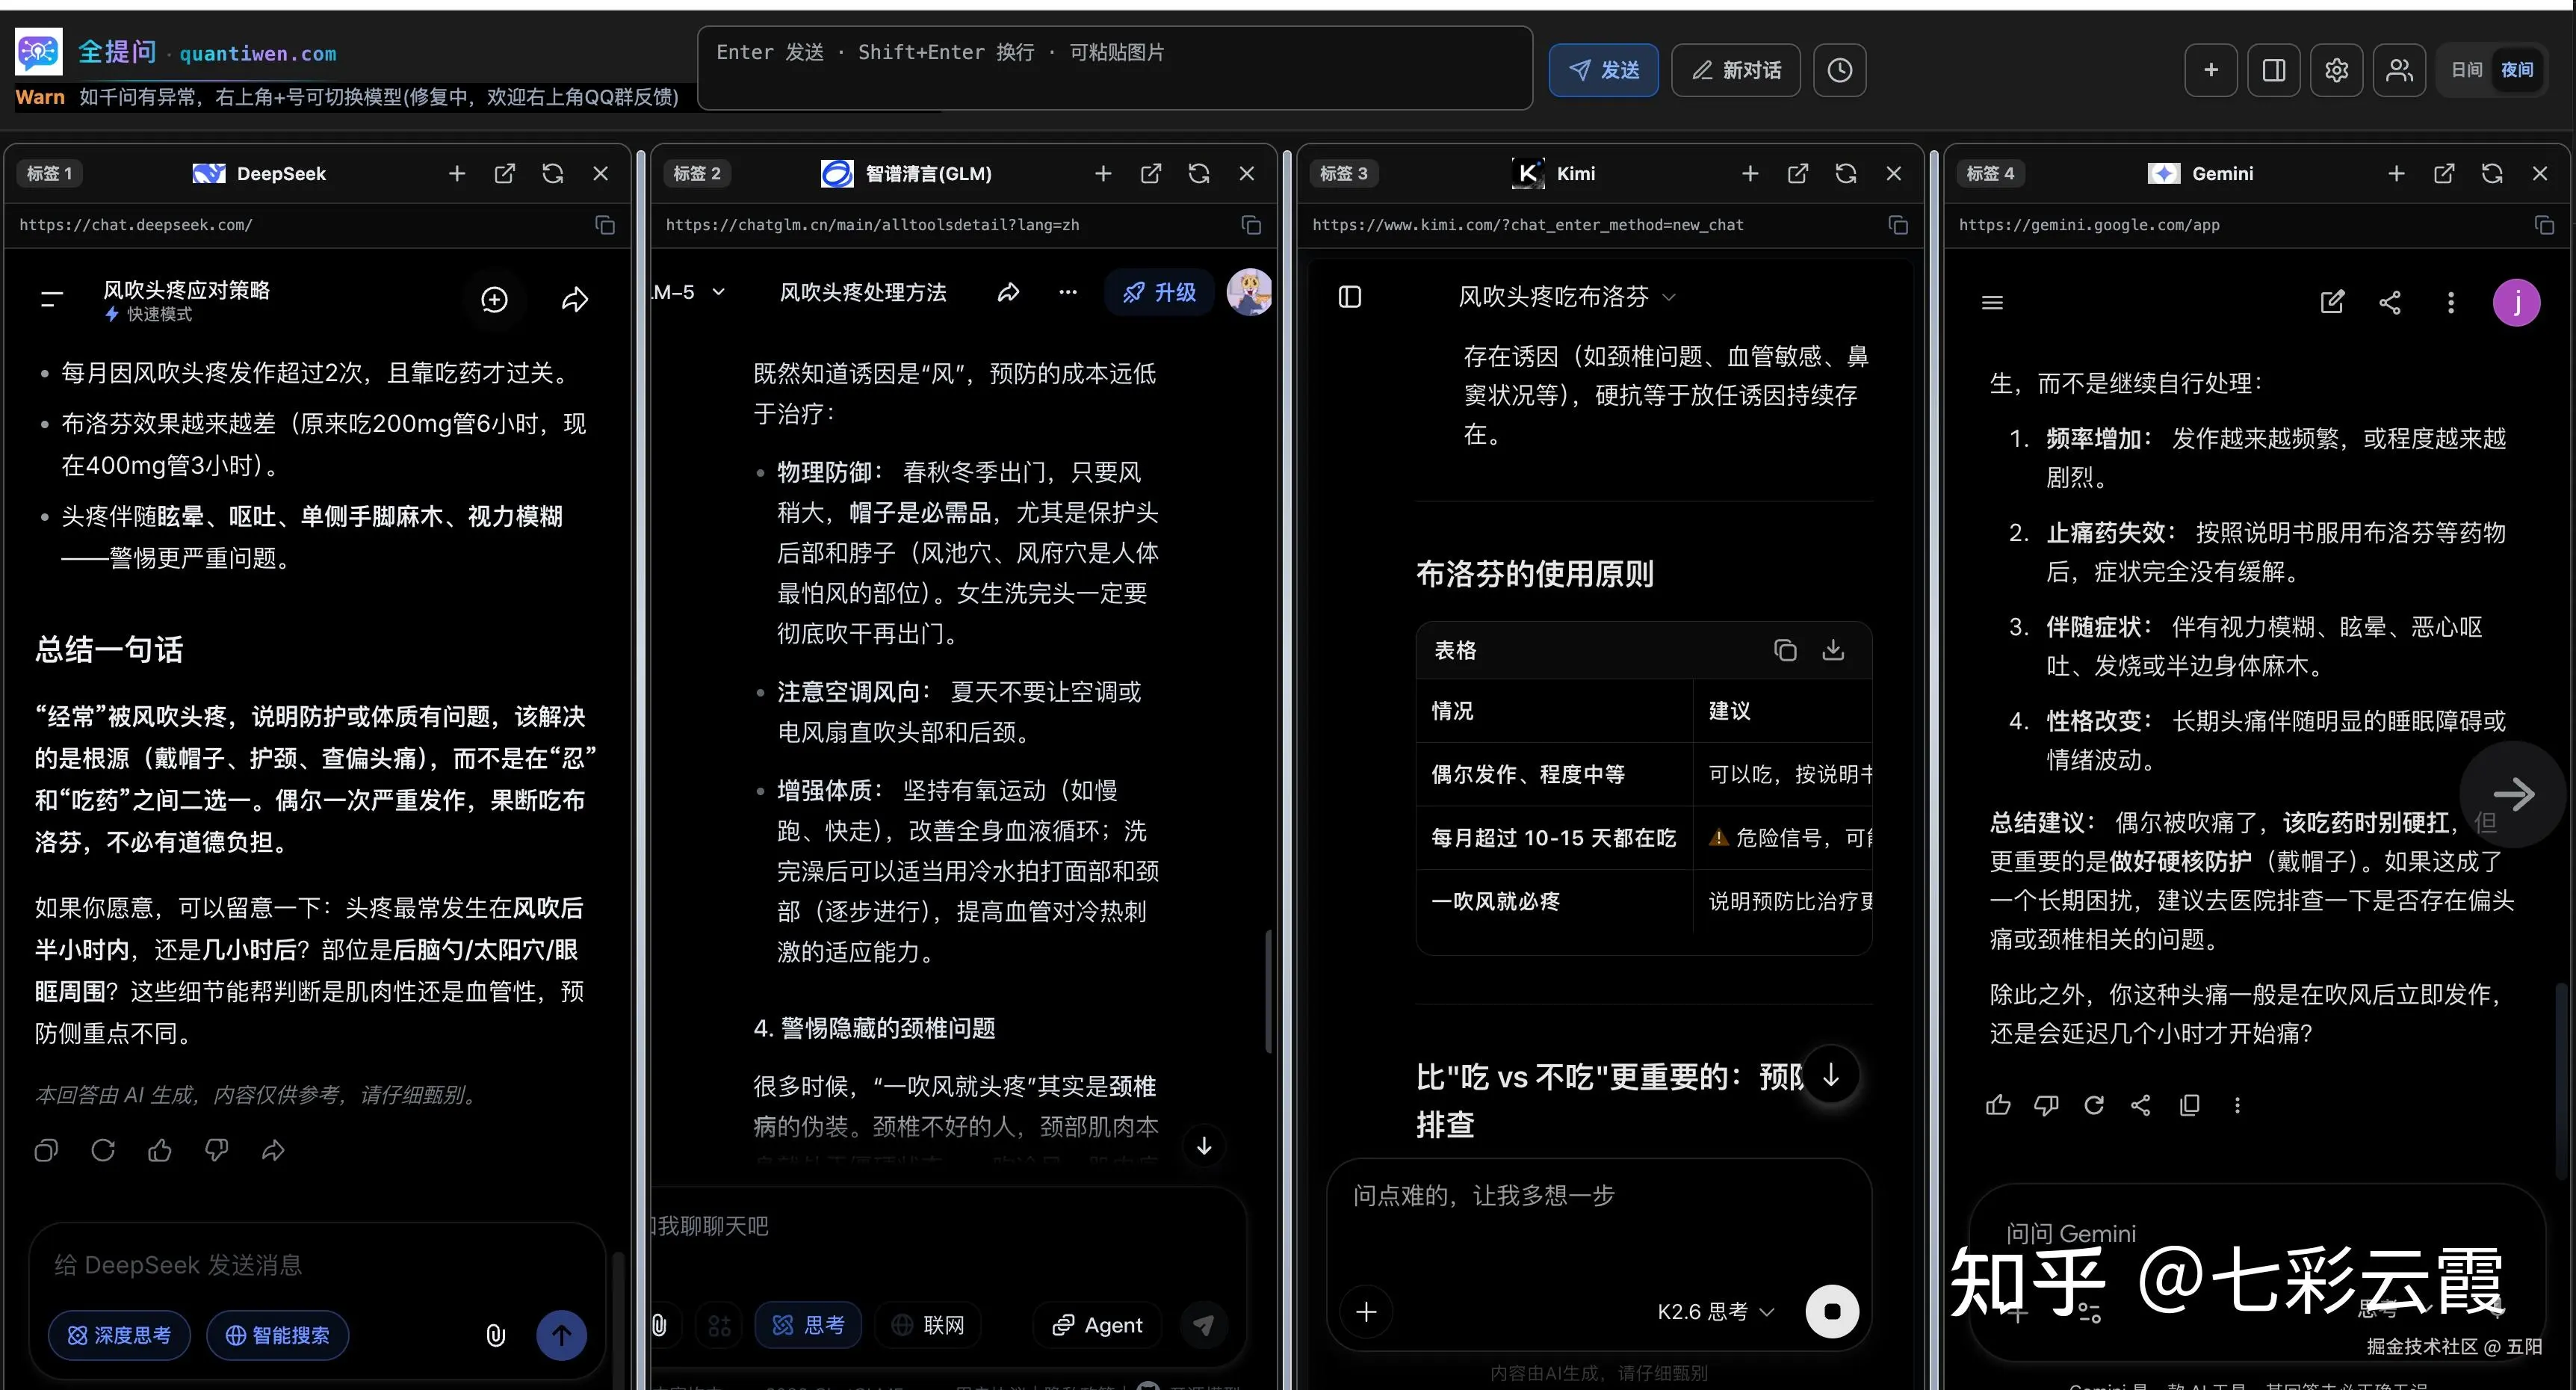Viewport: 2576px width, 1390px height.
Task: Regenerate the DeepSeek answer
Action: [103, 1150]
